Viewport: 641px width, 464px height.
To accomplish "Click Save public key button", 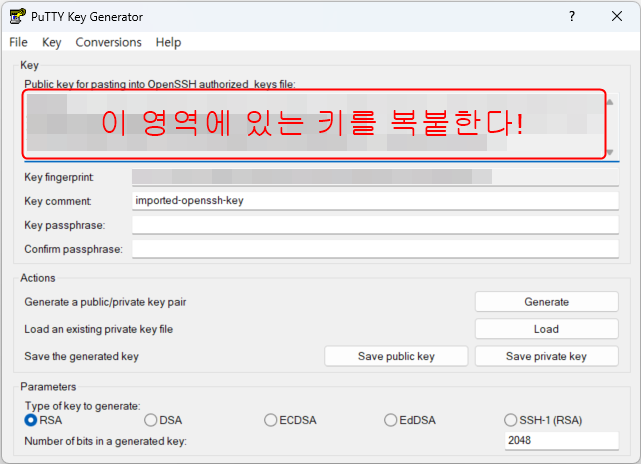I will pyautogui.click(x=396, y=356).
